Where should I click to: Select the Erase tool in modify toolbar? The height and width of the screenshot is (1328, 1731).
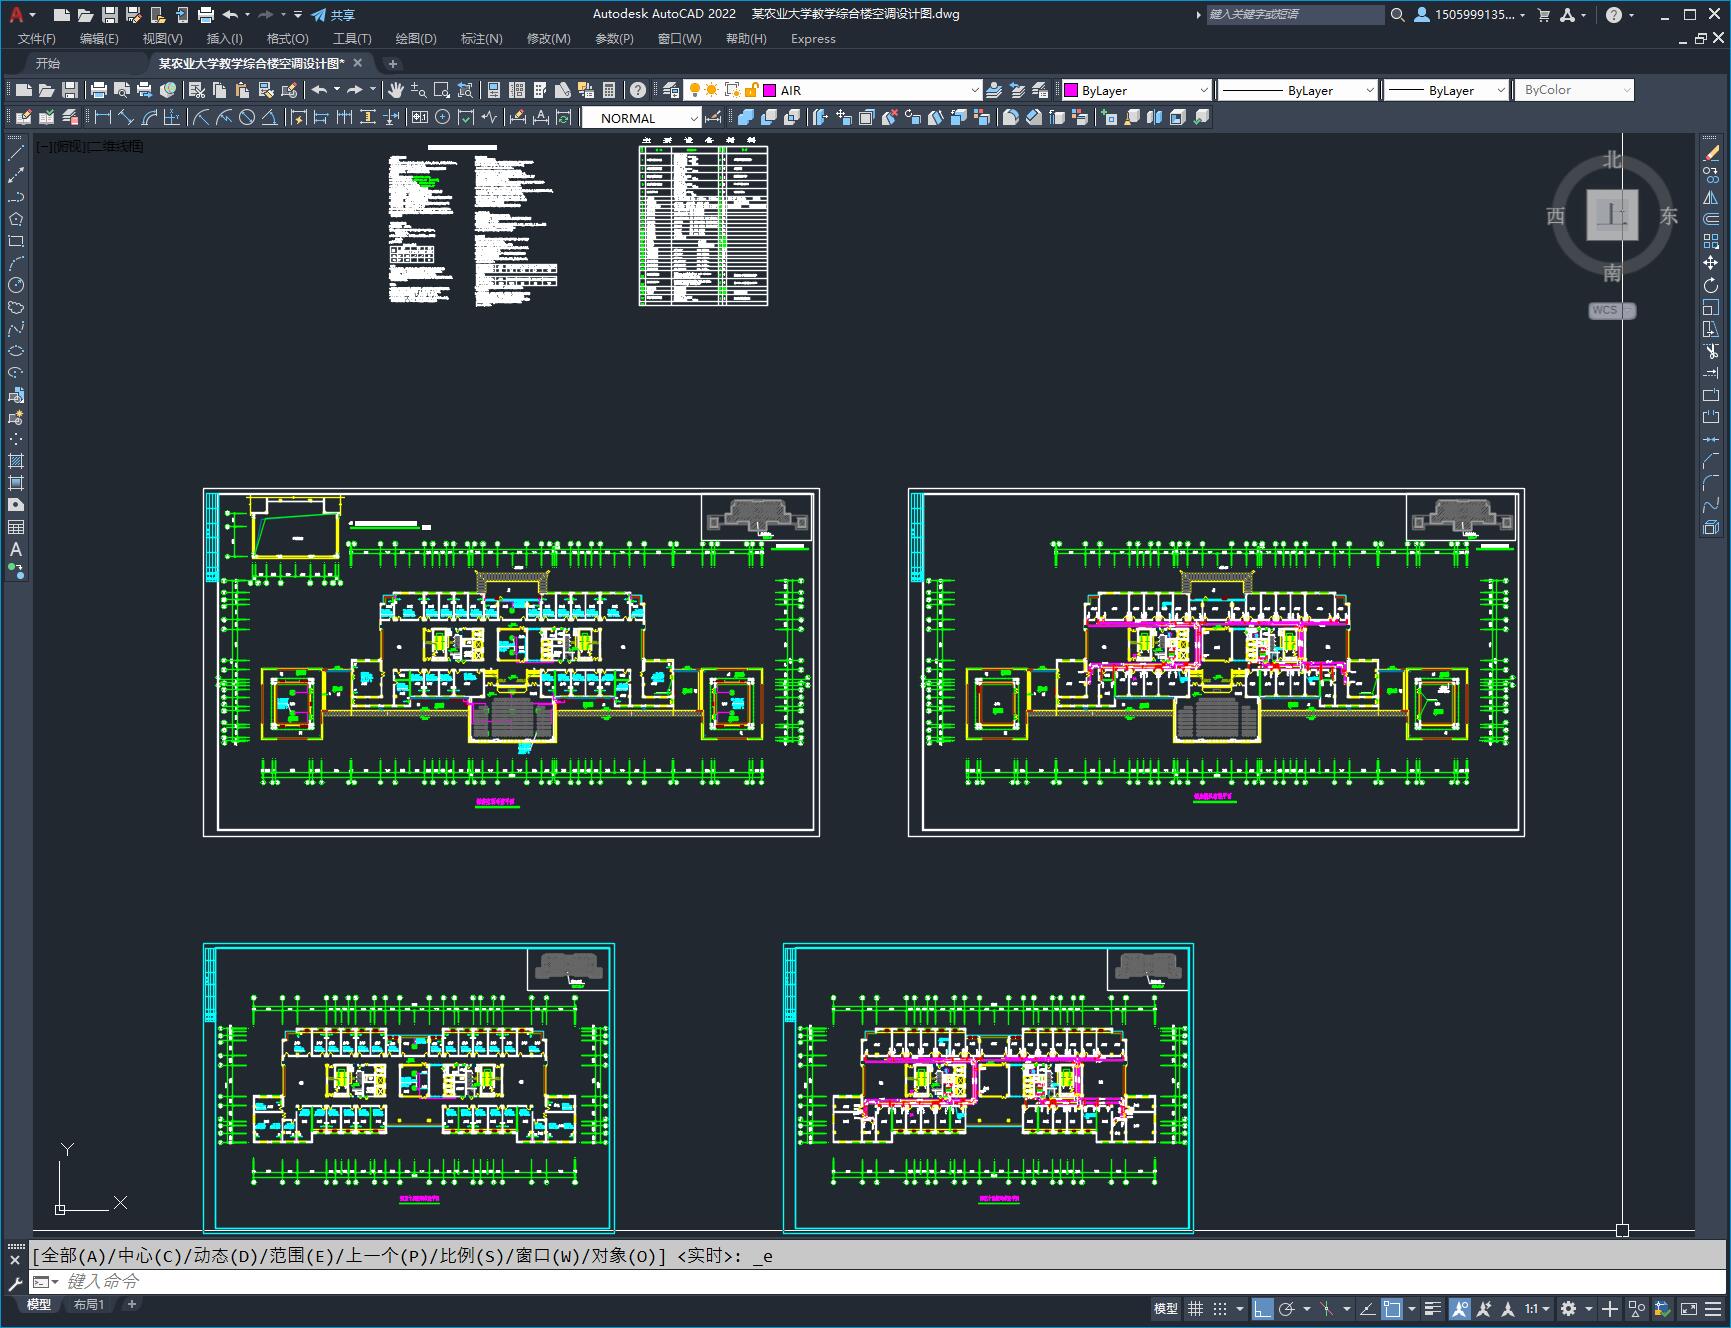coord(1711,153)
